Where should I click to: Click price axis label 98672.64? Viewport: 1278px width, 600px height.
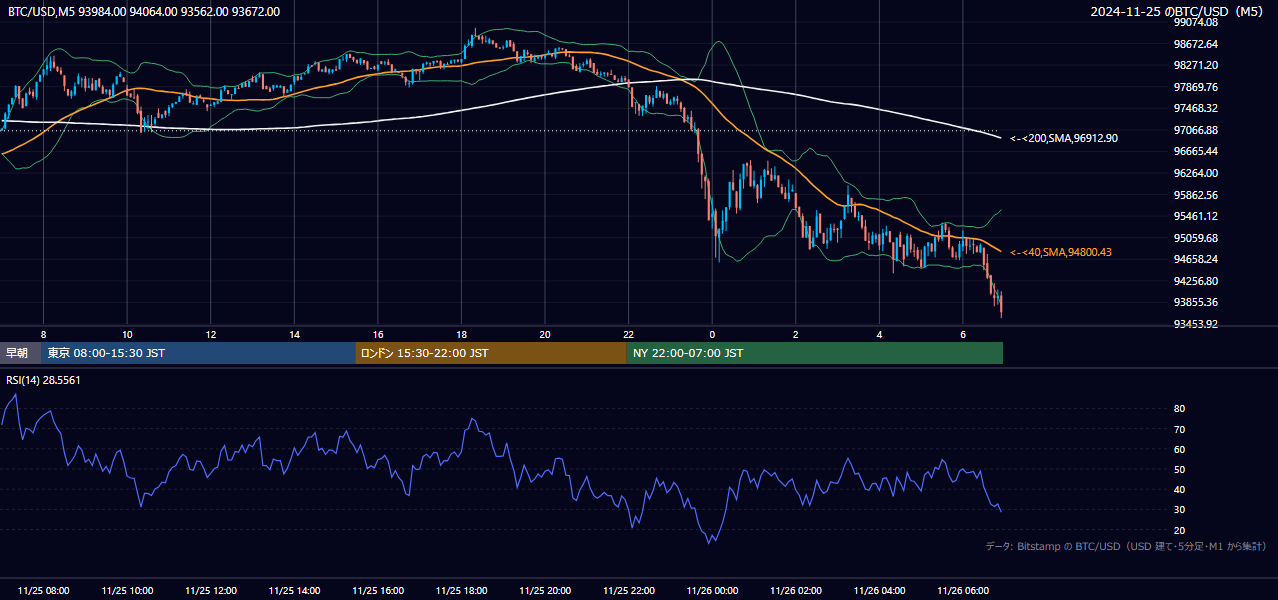[1196, 44]
